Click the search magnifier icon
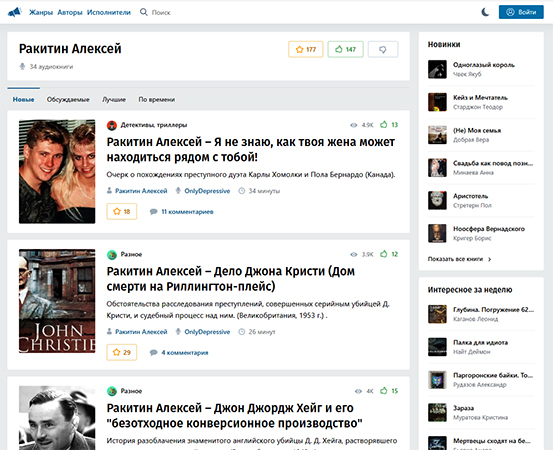The height and width of the screenshot is (450, 553). coord(144,12)
